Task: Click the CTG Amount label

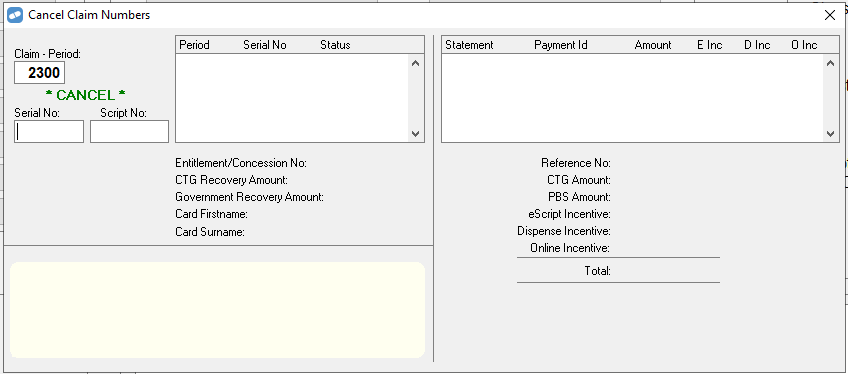Action: point(579,180)
